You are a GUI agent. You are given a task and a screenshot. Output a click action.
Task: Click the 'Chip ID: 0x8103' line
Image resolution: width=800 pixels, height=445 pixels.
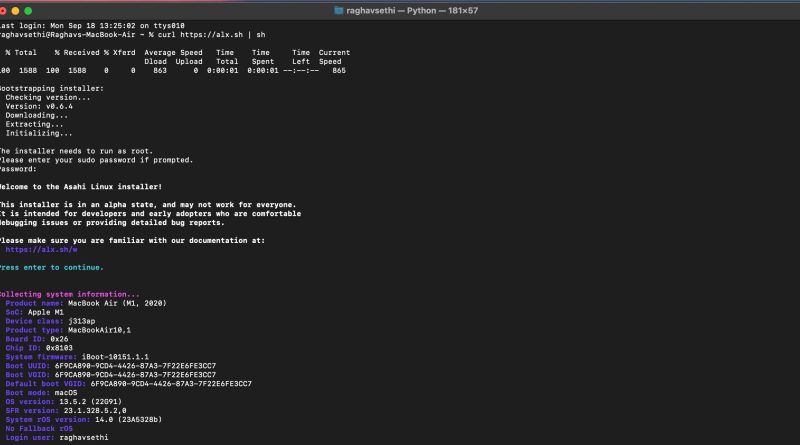(39, 348)
